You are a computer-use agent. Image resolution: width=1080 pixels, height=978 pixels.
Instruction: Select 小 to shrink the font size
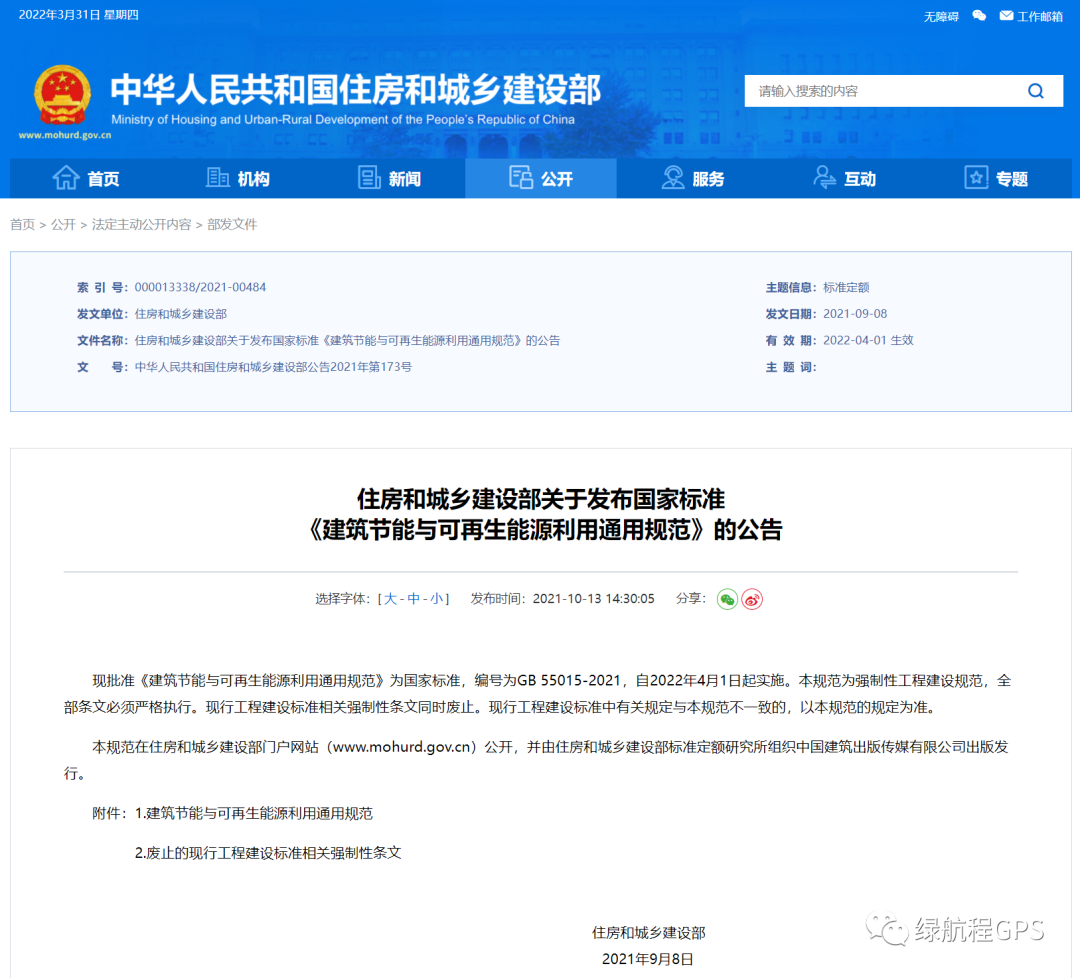(x=438, y=598)
